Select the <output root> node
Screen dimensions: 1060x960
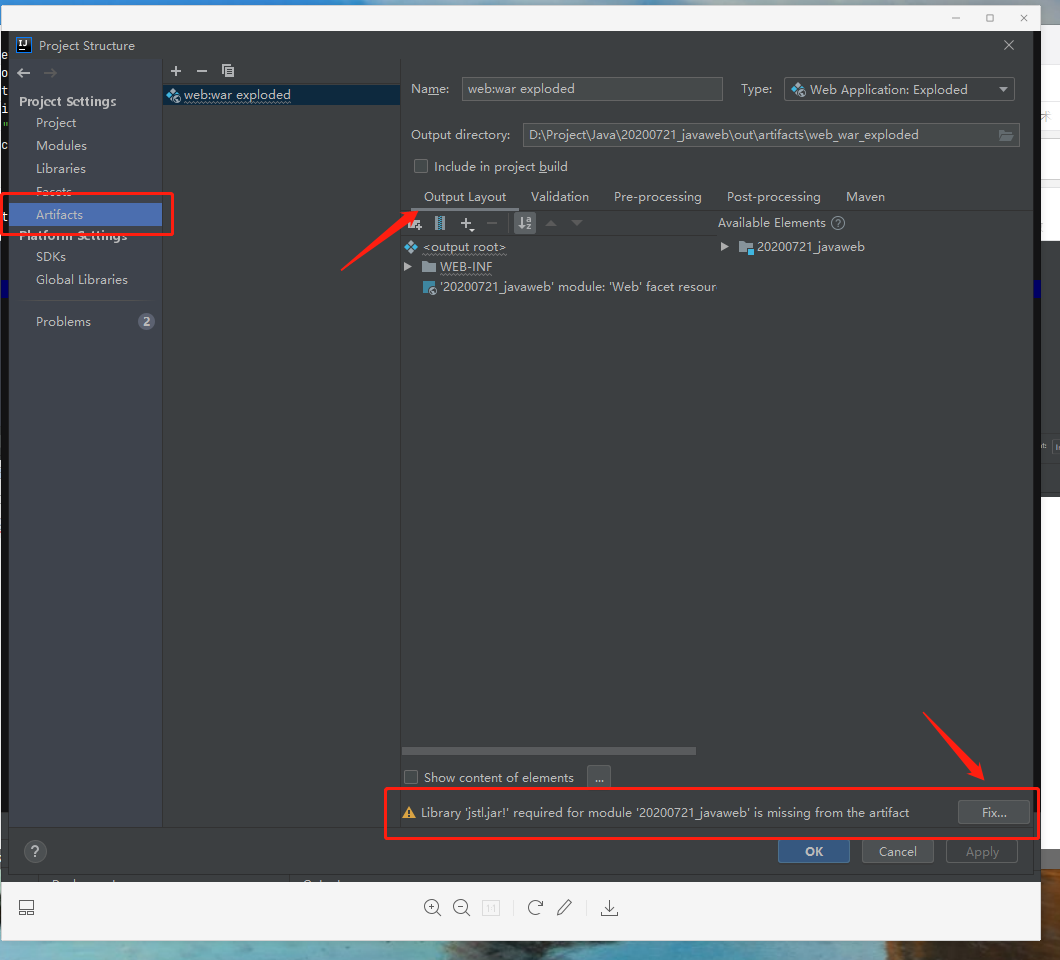pos(464,247)
